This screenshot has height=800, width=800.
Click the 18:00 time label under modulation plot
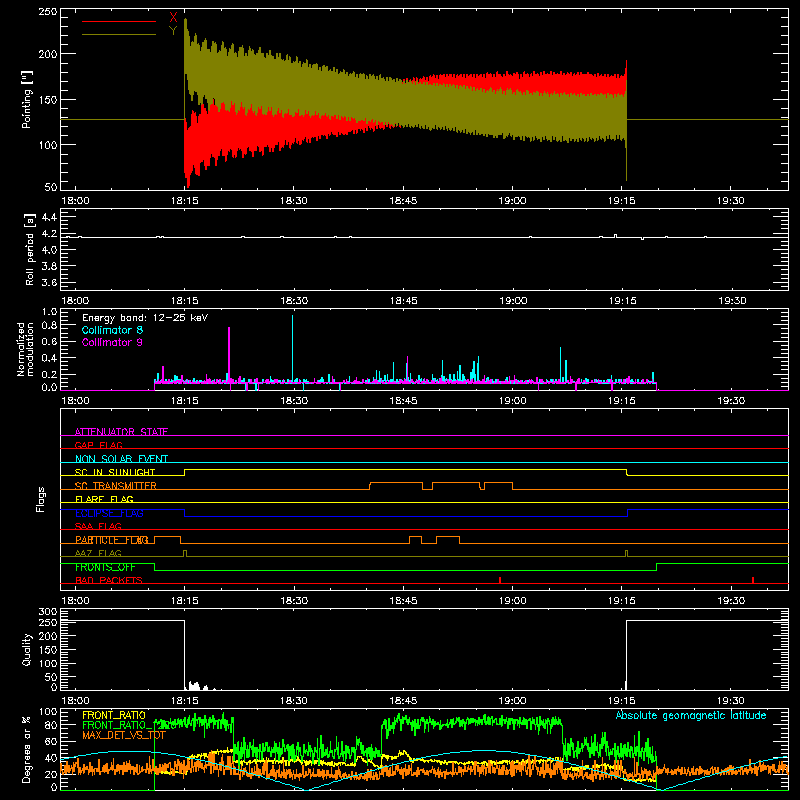(x=75, y=401)
